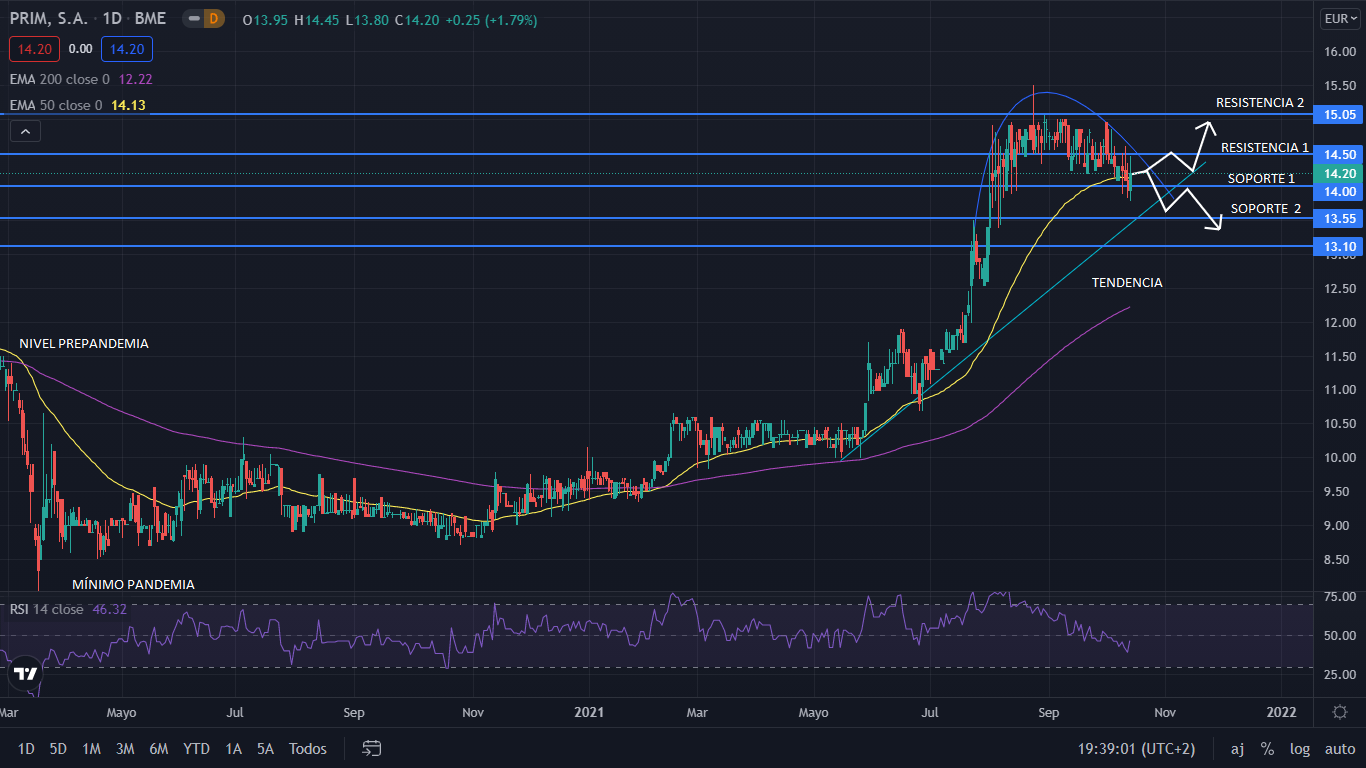Toggle the log scale option
The height and width of the screenshot is (768, 1366).
pos(1299,748)
